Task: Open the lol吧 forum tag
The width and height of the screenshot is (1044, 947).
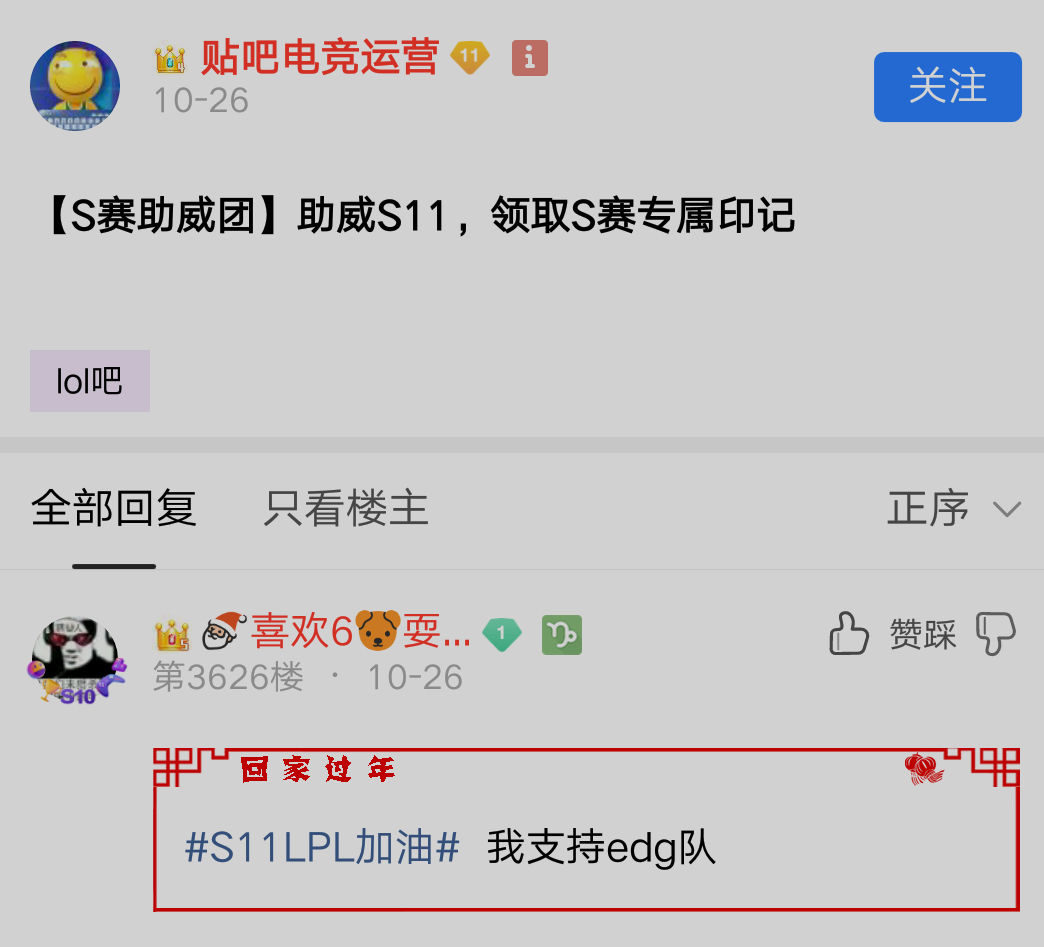Action: (x=90, y=381)
